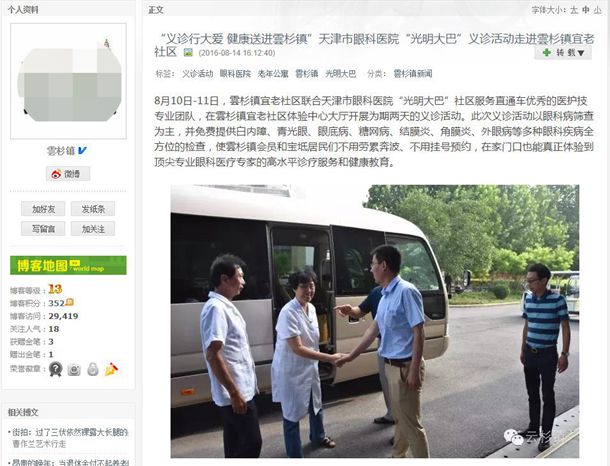Open the 雲杉镇新闻 category link
Image resolution: width=610 pixels, height=466 pixels.
tap(413, 74)
